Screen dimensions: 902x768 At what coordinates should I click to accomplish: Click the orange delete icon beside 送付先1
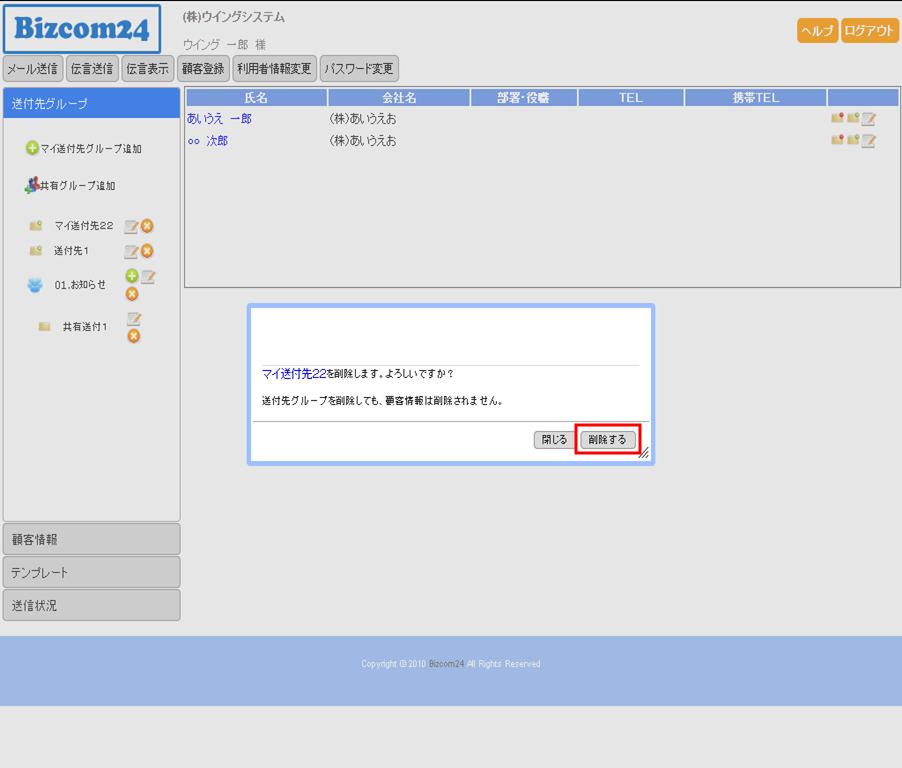pos(147,251)
